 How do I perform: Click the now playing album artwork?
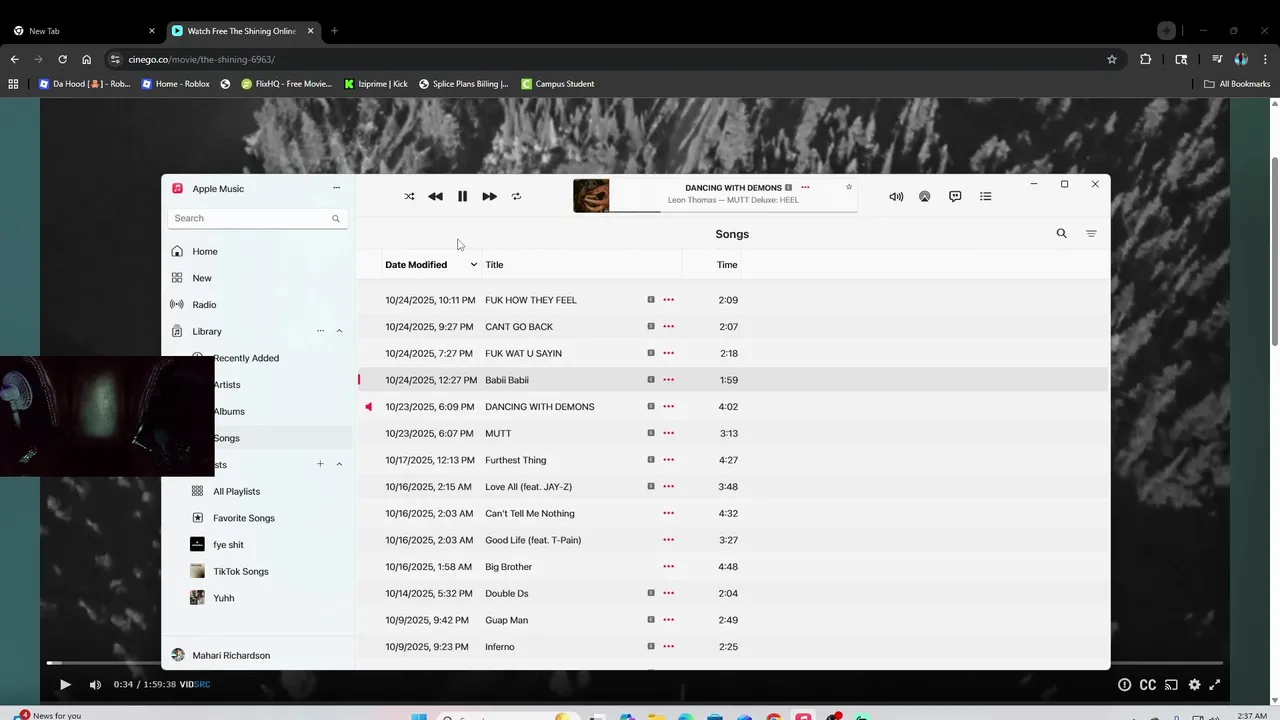tap(591, 195)
